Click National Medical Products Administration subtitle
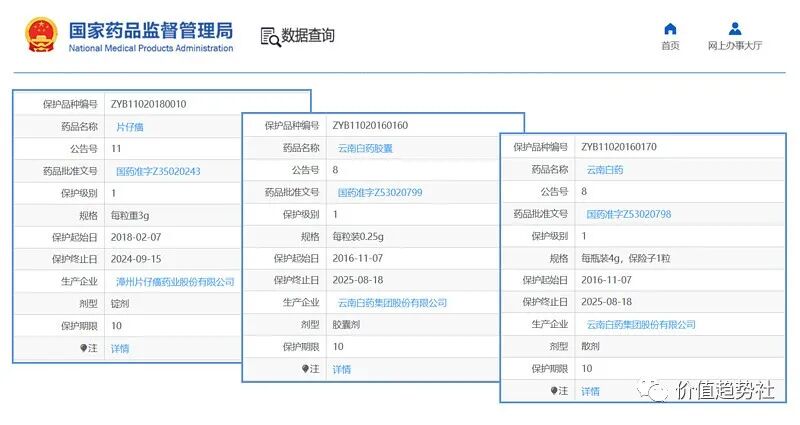Screen dimensions: 800x425 pyautogui.click(x=151, y=48)
